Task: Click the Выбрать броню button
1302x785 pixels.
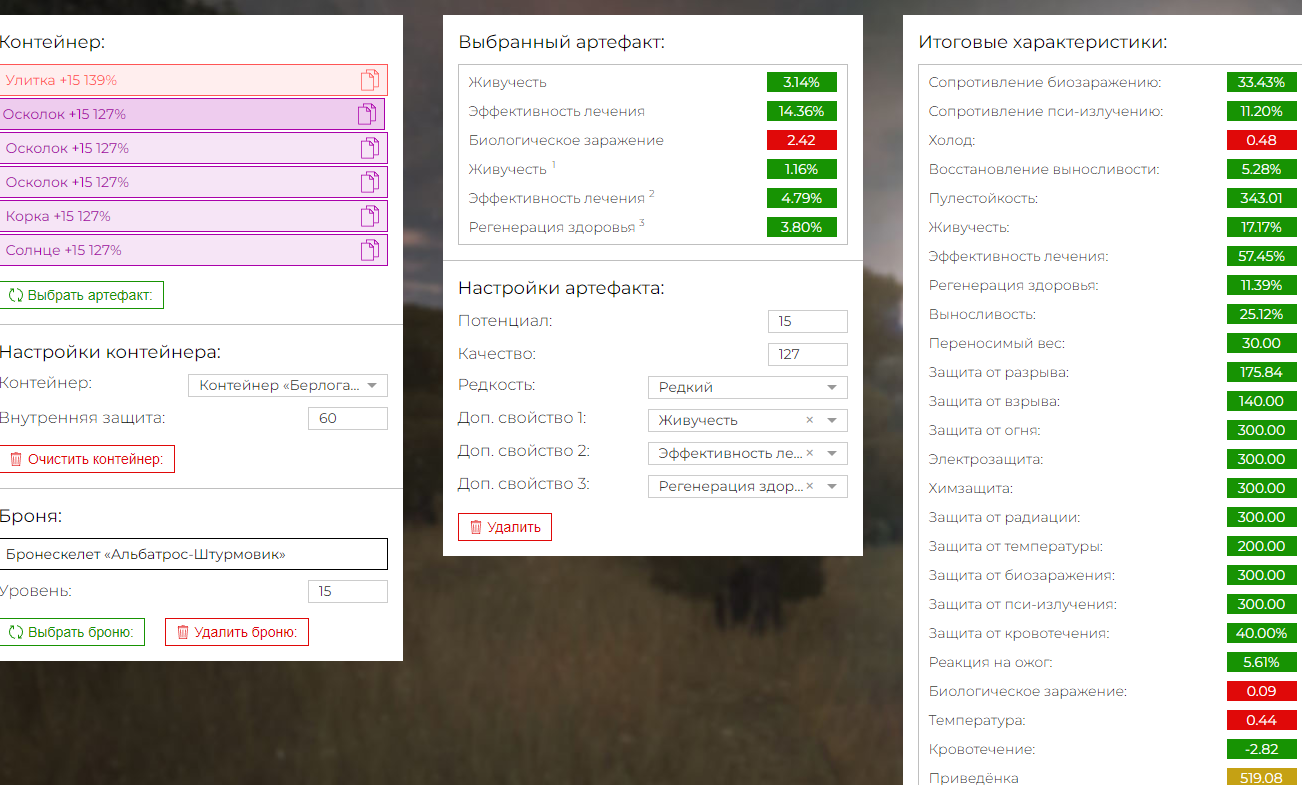Action: [x=72, y=632]
